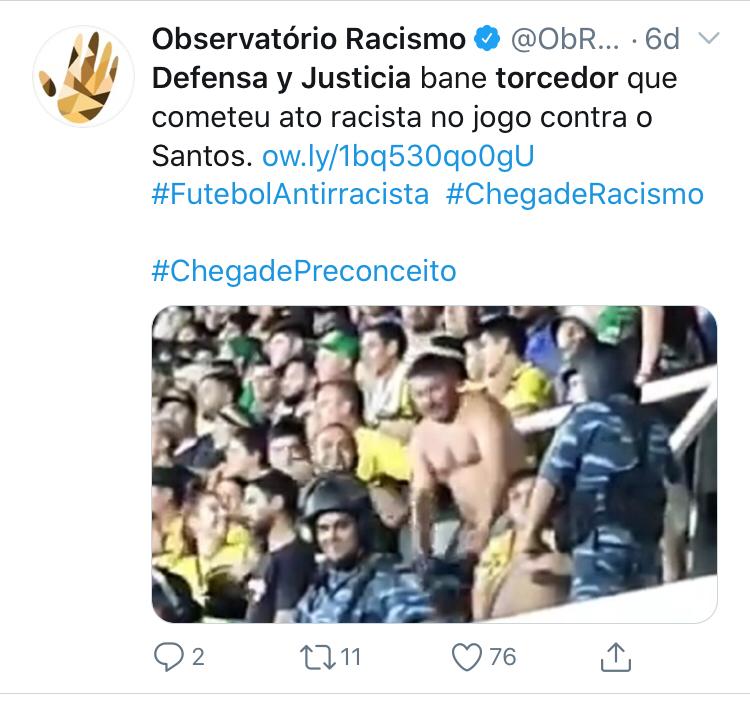The image size is (750, 701).
Task: View the stadium crowd photo
Action: tap(434, 464)
